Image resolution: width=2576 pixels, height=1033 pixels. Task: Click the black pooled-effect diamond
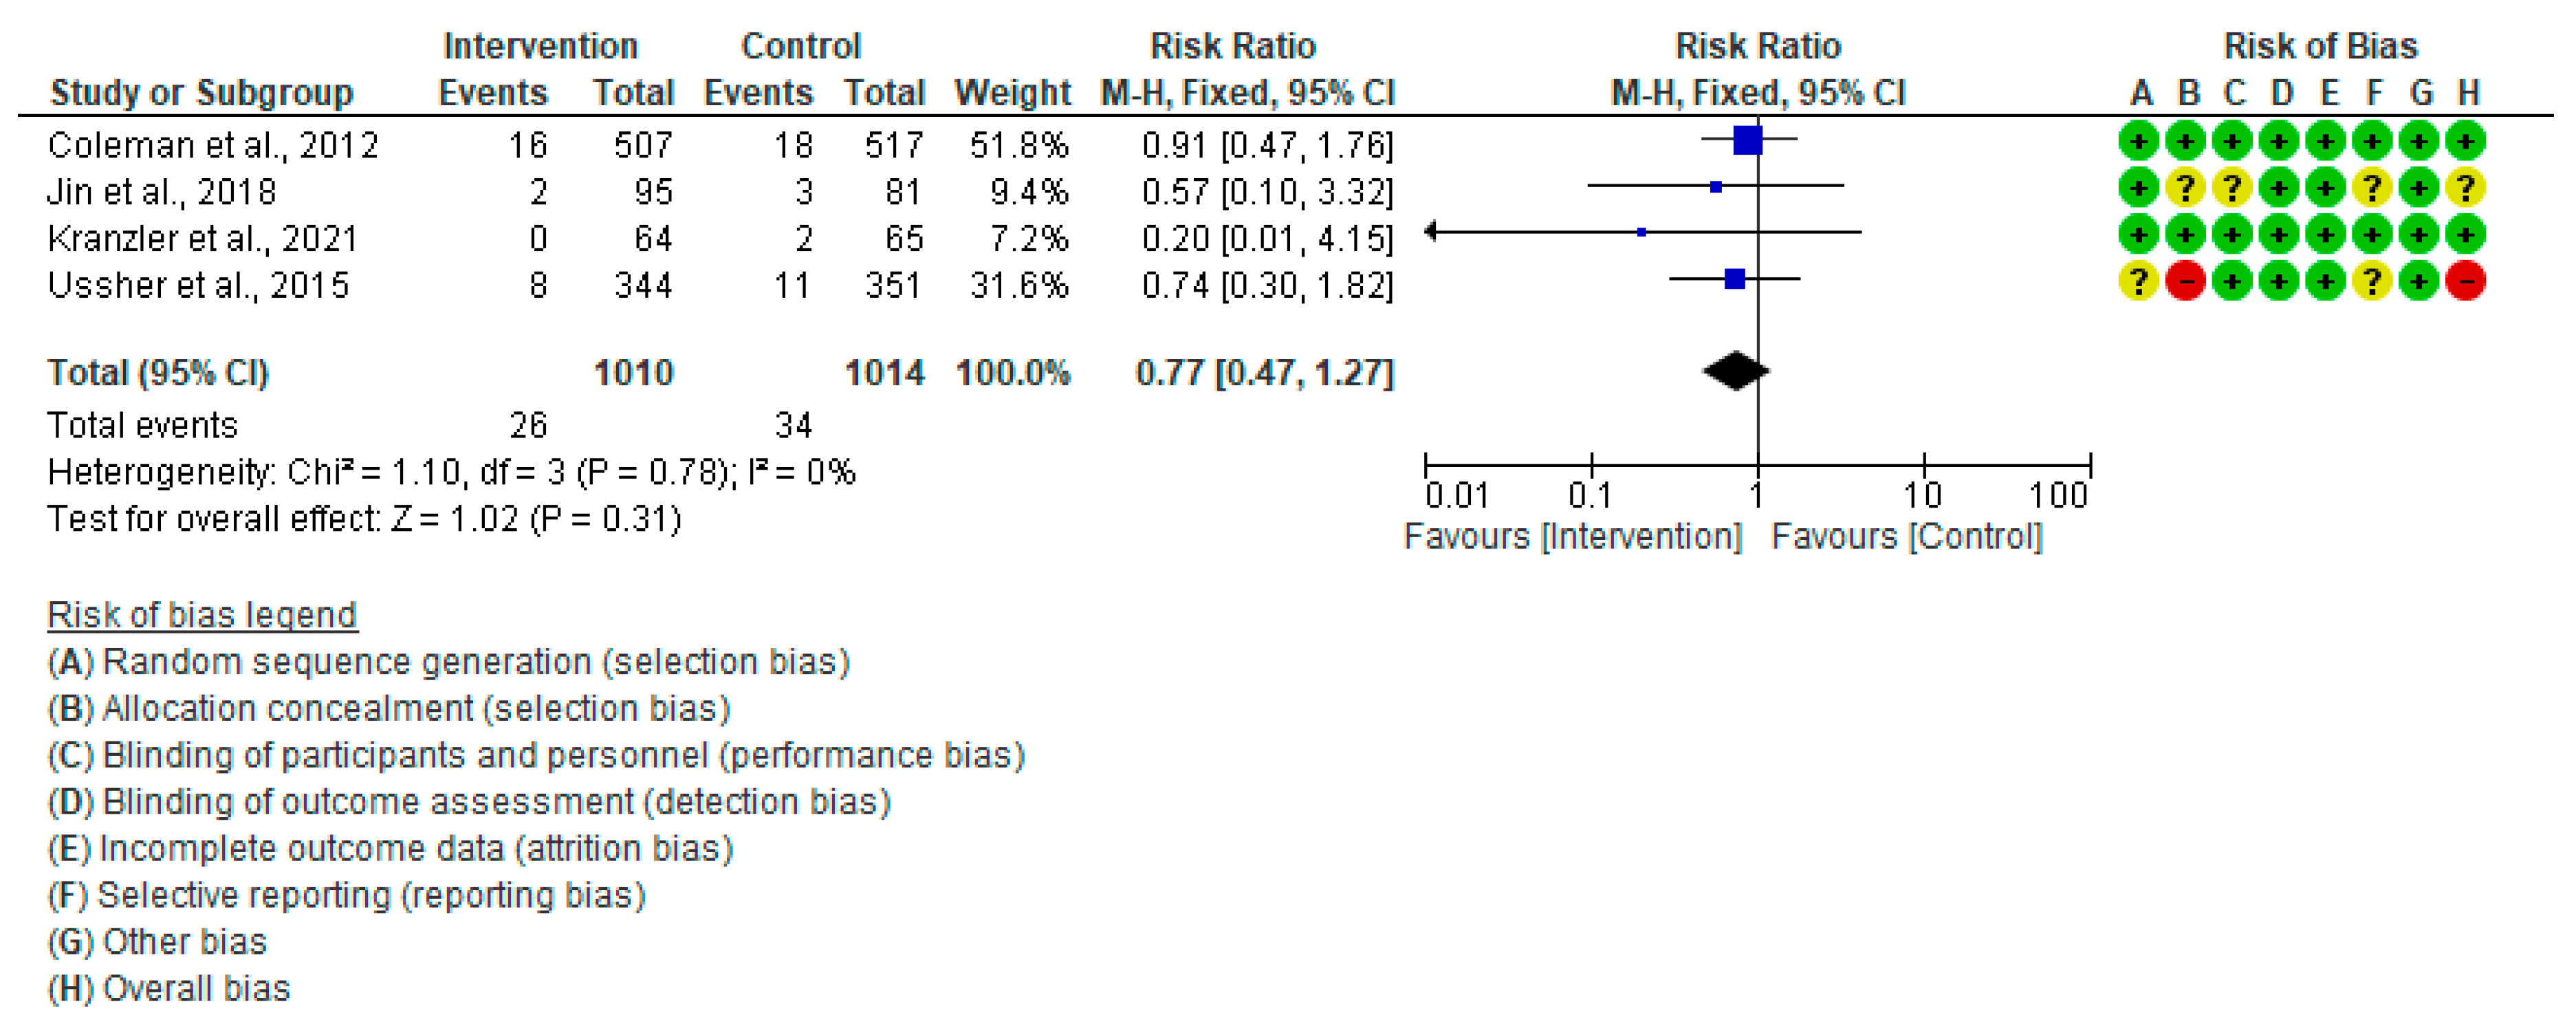pos(1735,372)
